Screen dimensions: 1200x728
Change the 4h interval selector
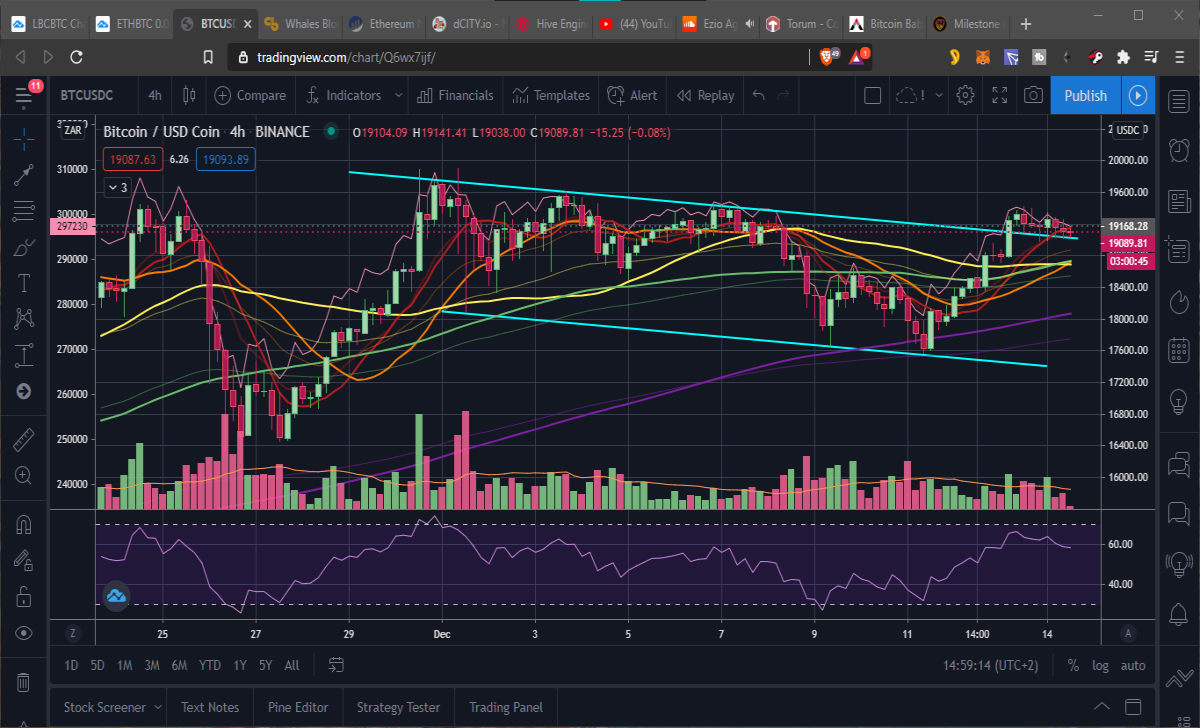(x=155, y=95)
